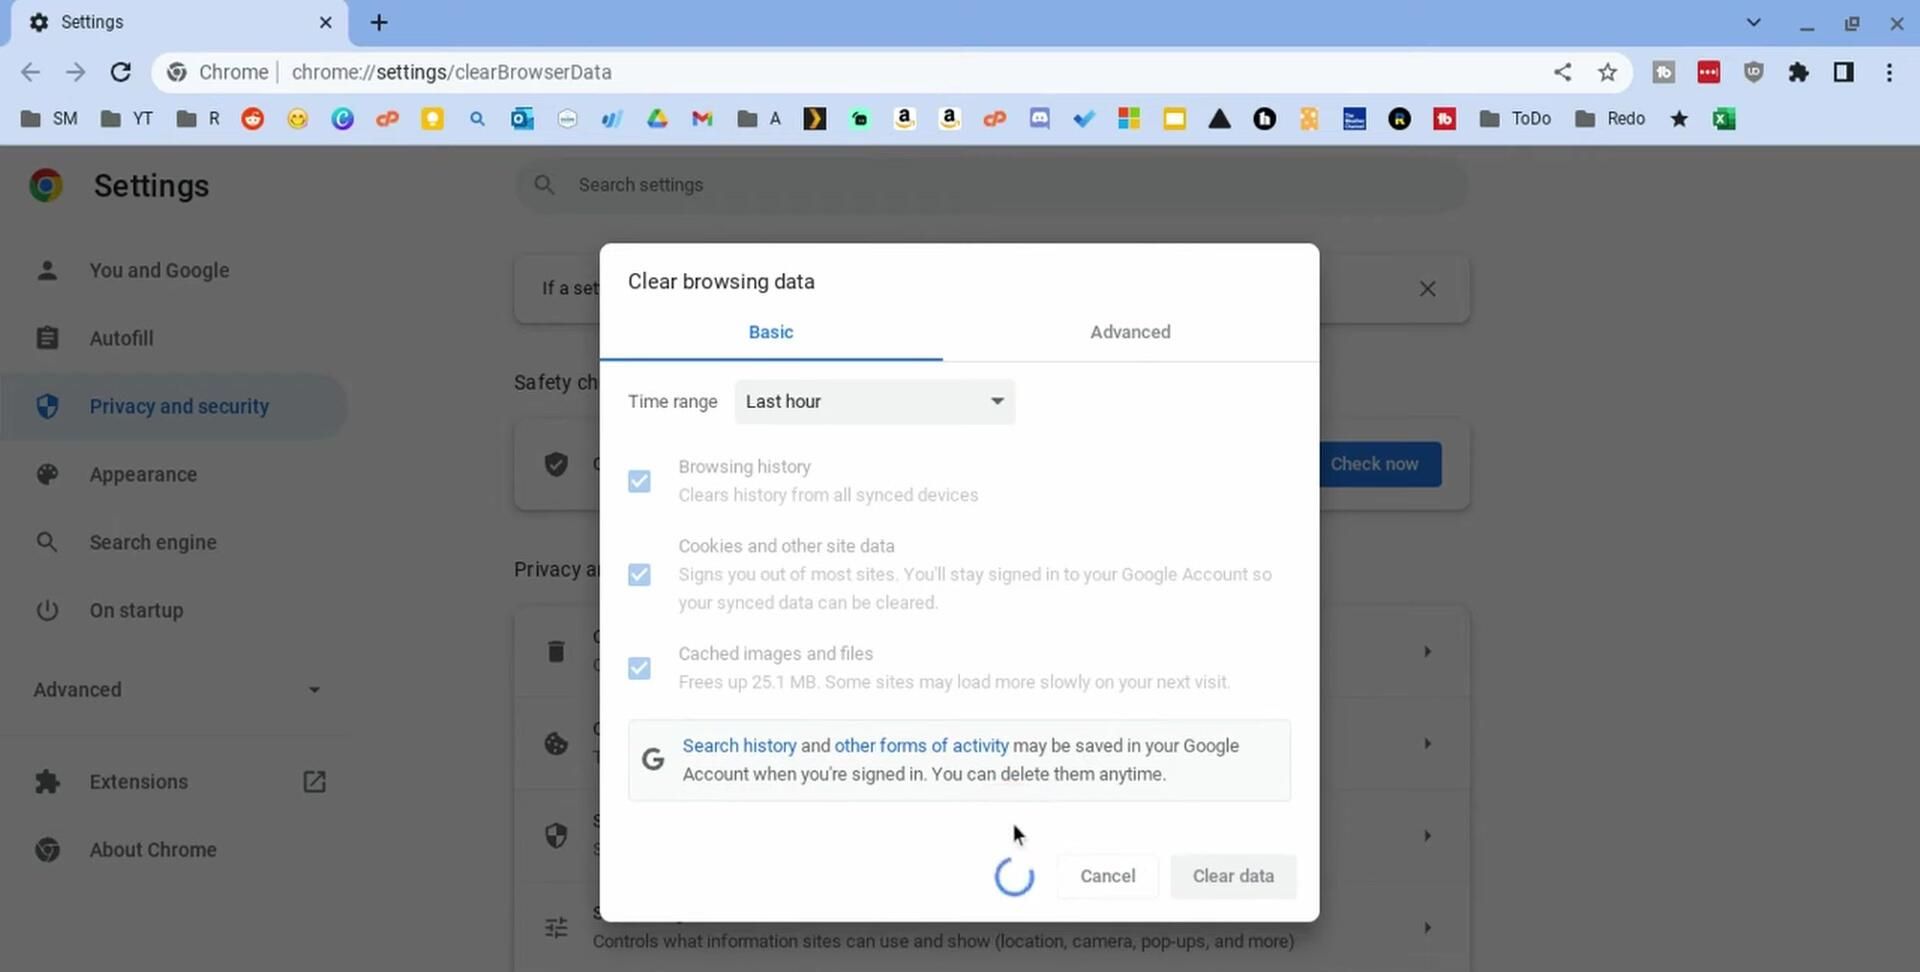Open the Time range dropdown
Image resolution: width=1920 pixels, height=972 pixels.
click(875, 401)
